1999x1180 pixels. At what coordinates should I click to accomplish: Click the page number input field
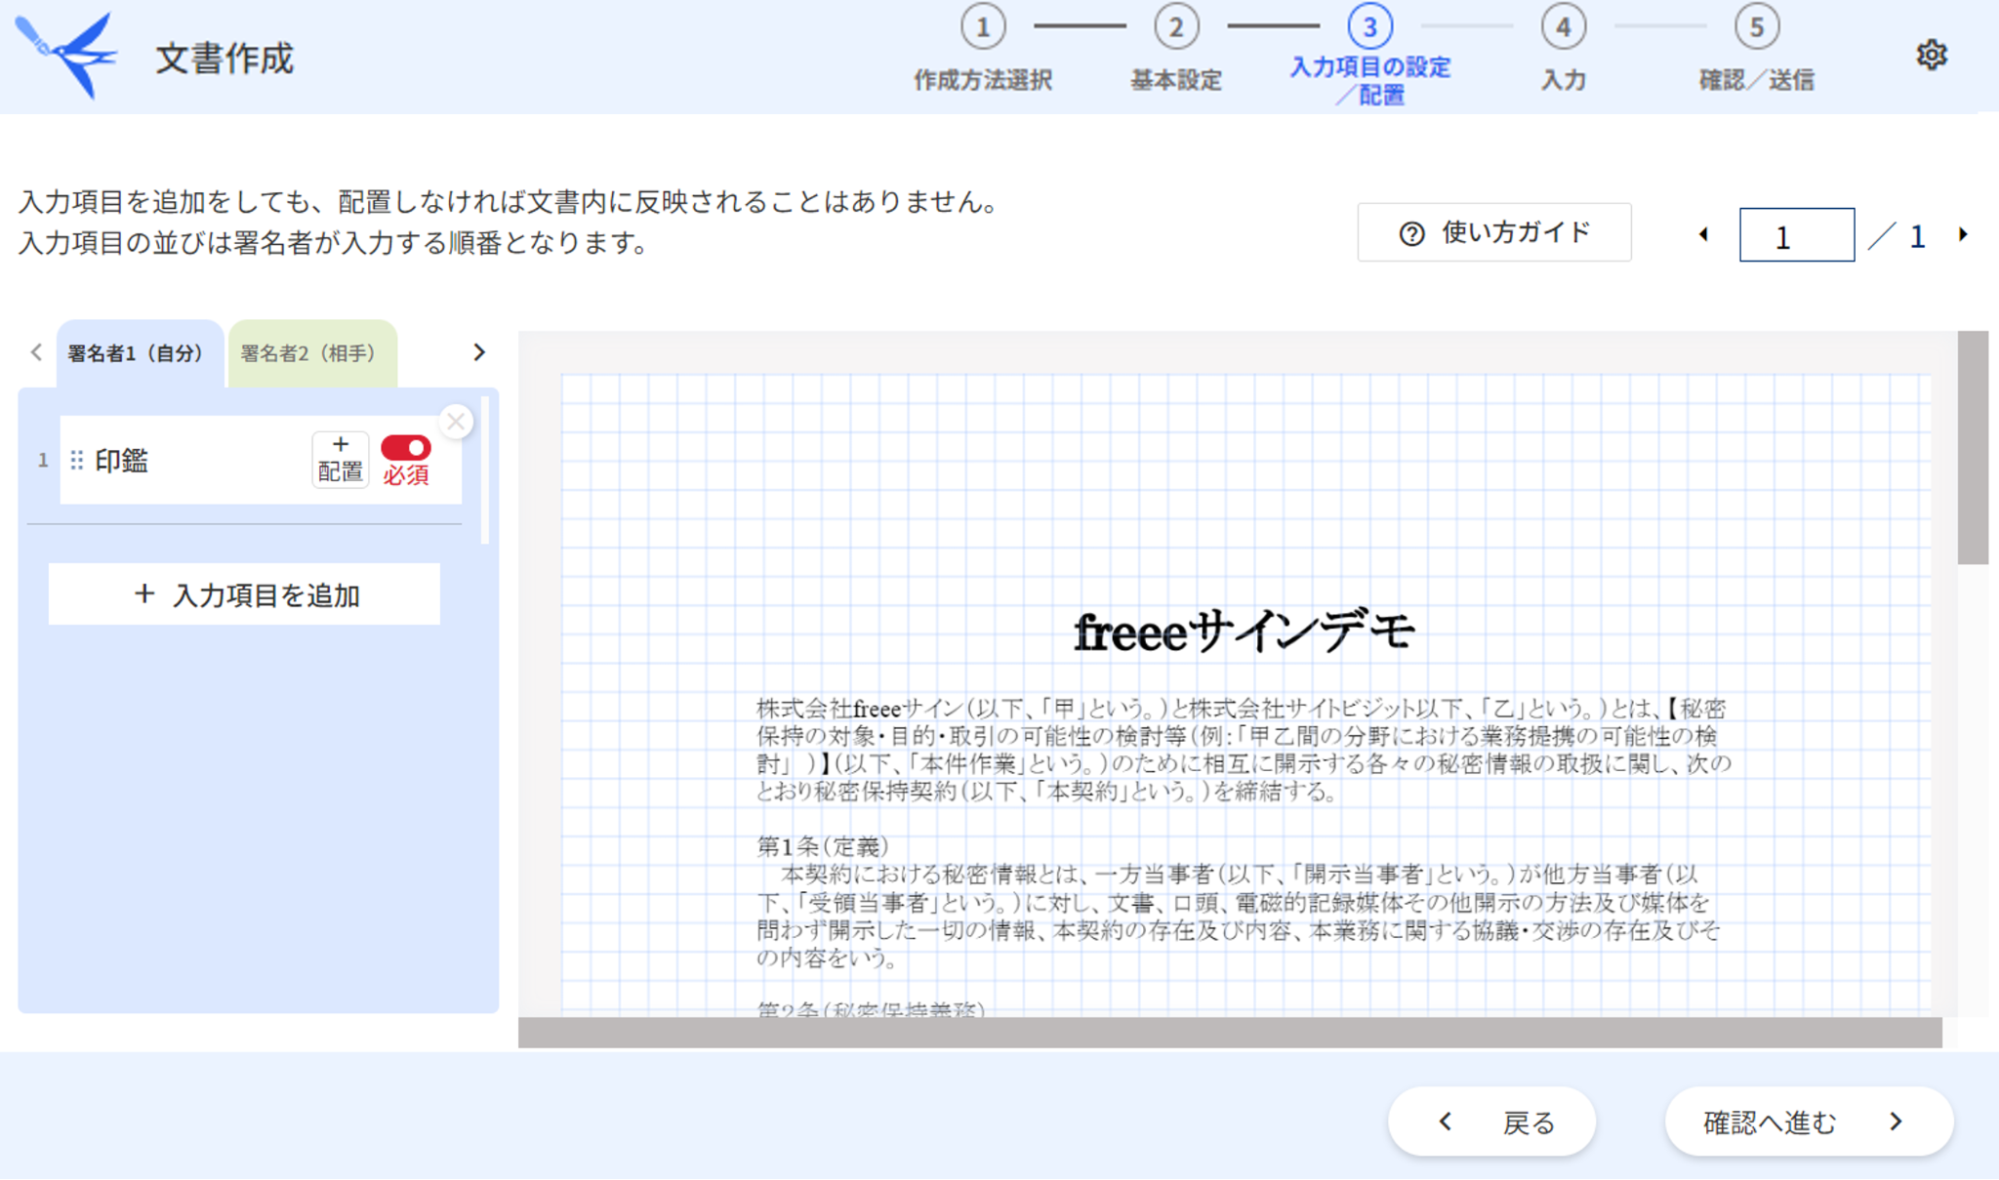point(1796,235)
